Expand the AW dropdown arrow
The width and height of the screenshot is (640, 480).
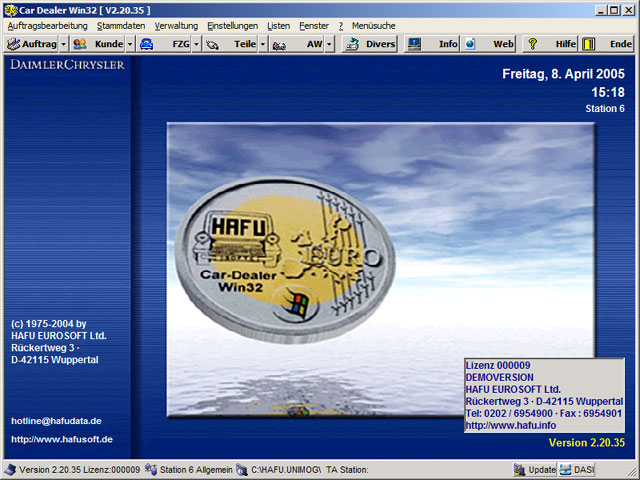pos(329,44)
